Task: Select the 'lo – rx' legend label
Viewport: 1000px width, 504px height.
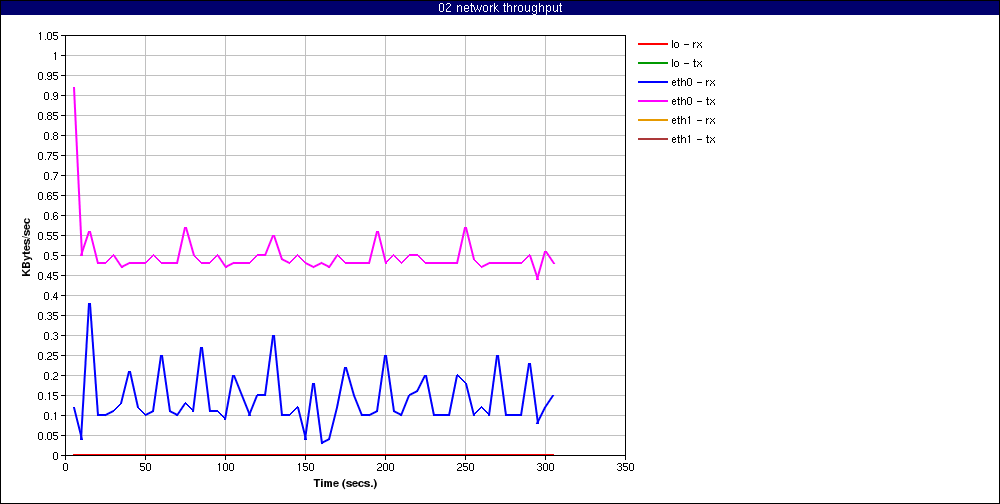Action: click(x=687, y=44)
